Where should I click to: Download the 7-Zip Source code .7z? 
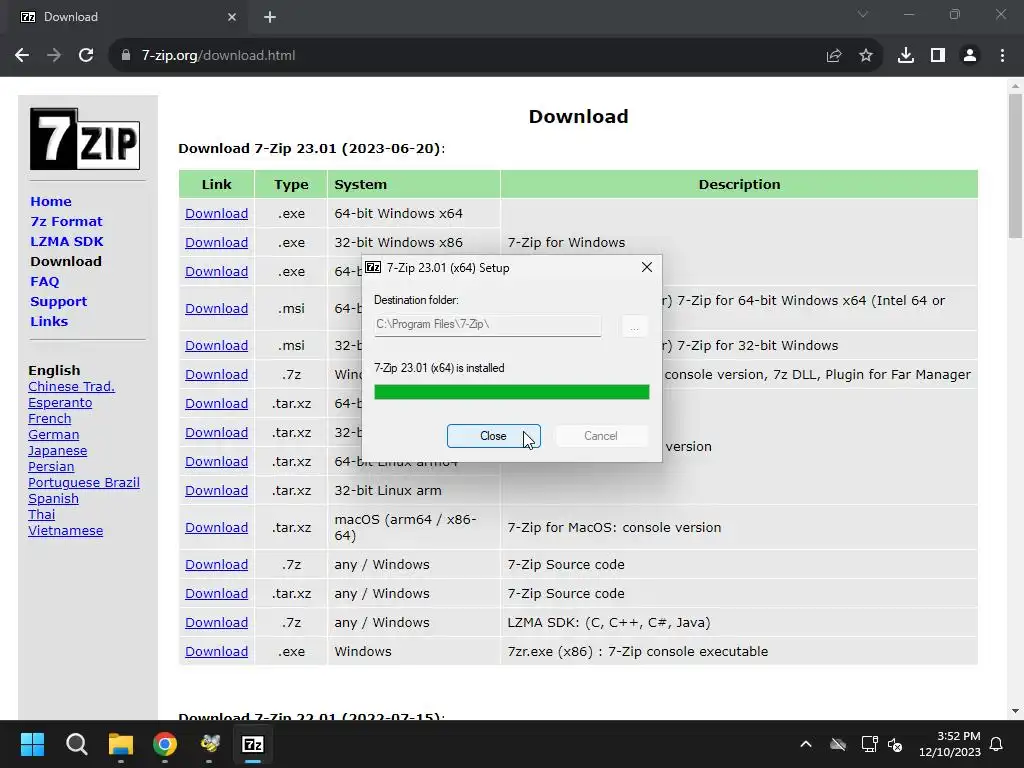[216, 565]
